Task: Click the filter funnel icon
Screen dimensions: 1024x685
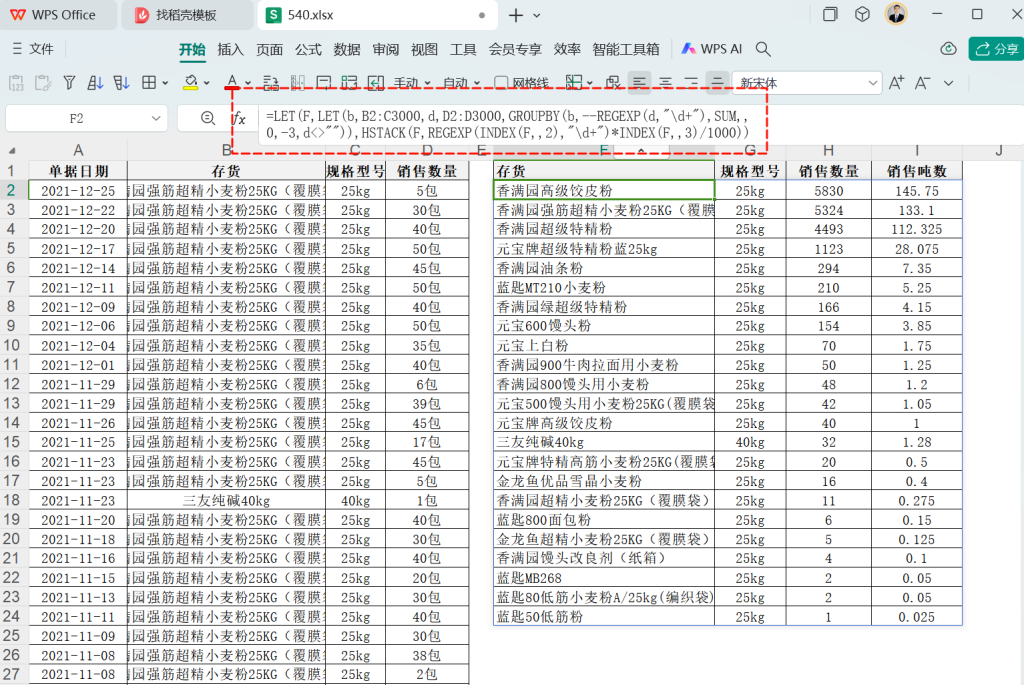Action: 69,83
